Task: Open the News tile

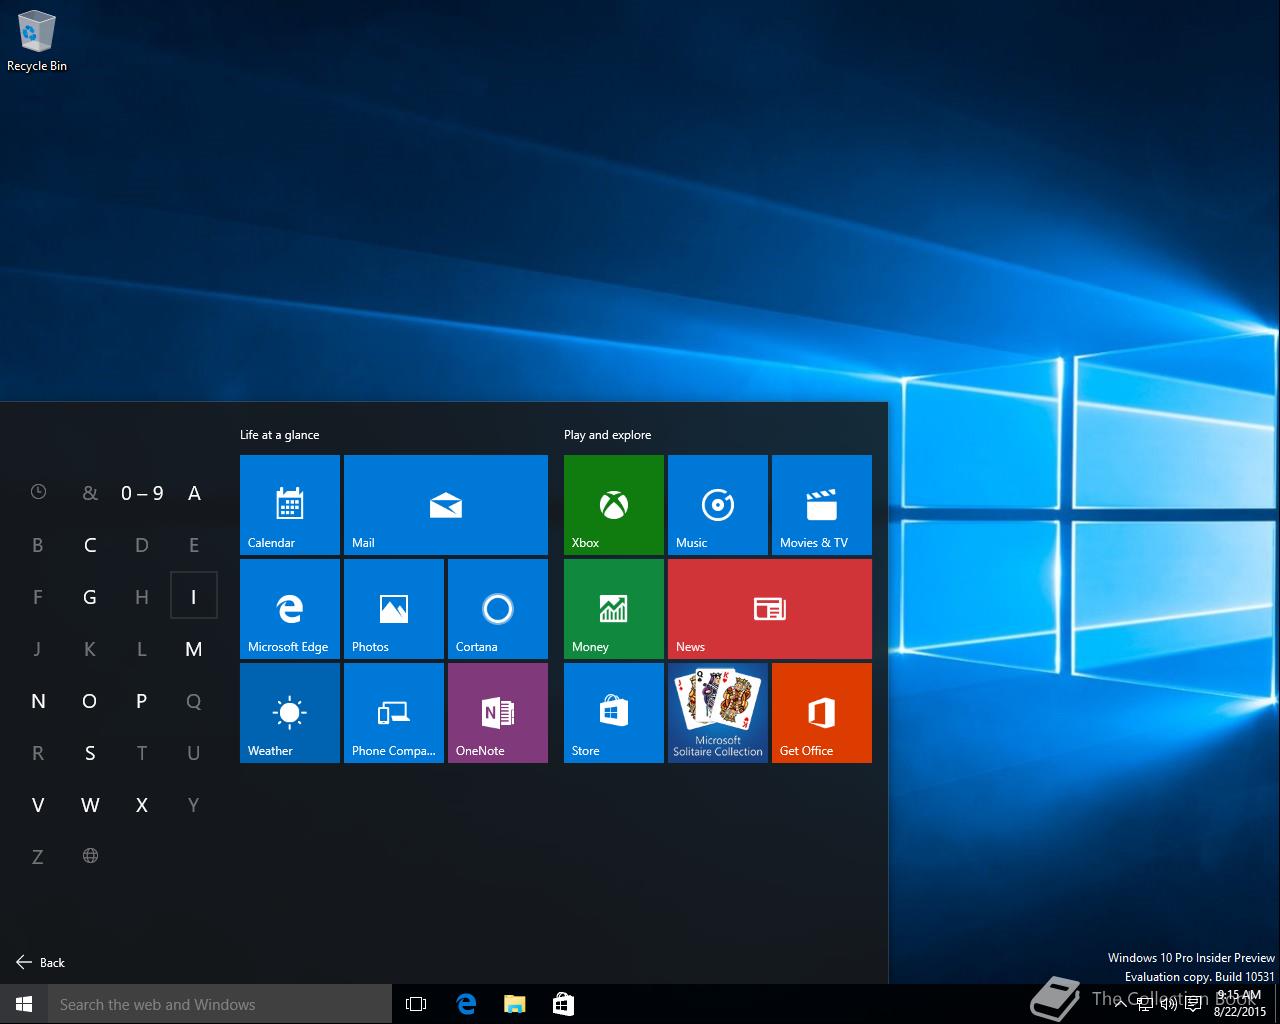Action: tap(770, 609)
